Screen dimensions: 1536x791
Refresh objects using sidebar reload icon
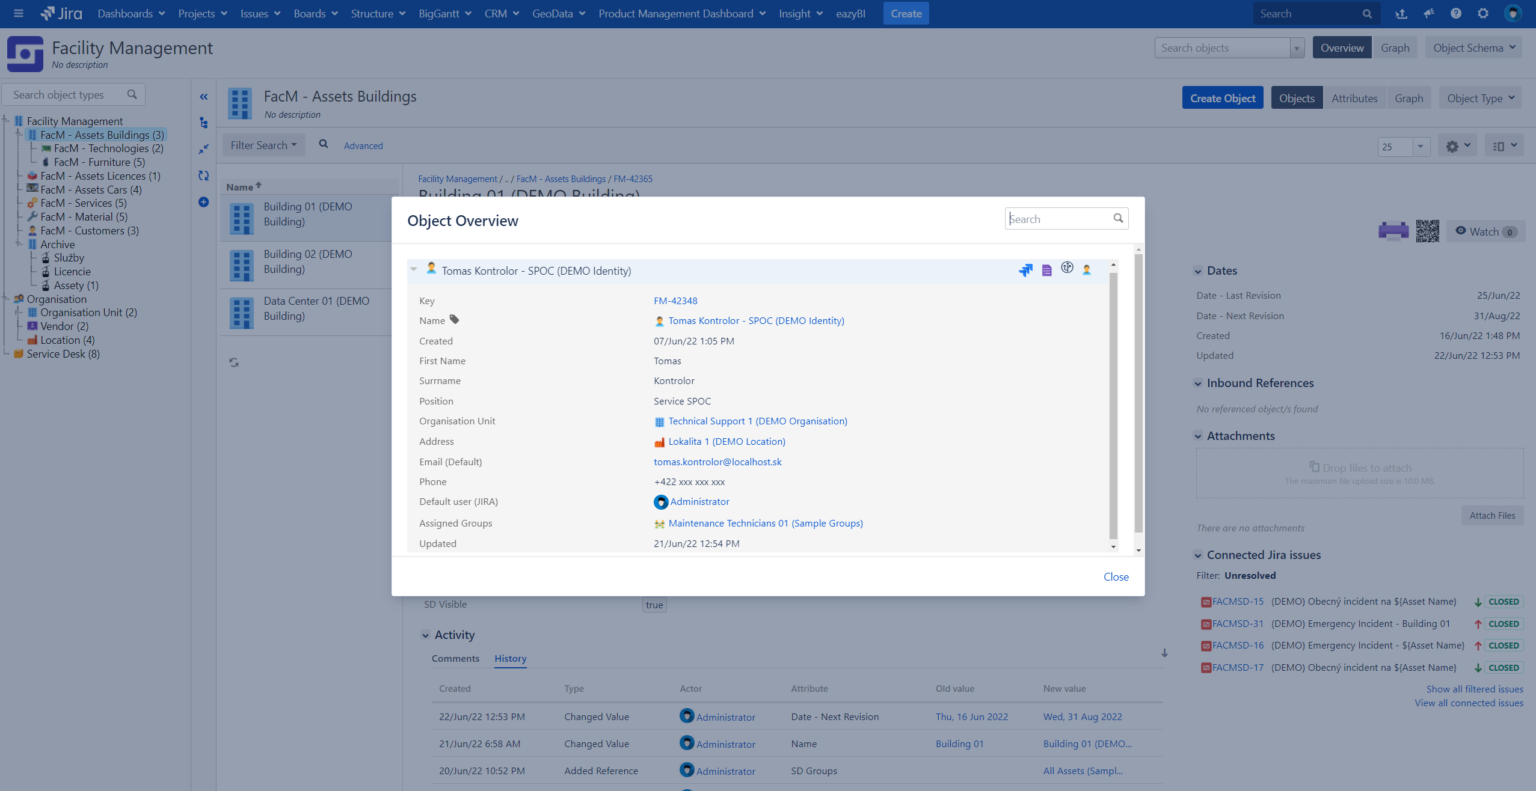click(x=203, y=173)
